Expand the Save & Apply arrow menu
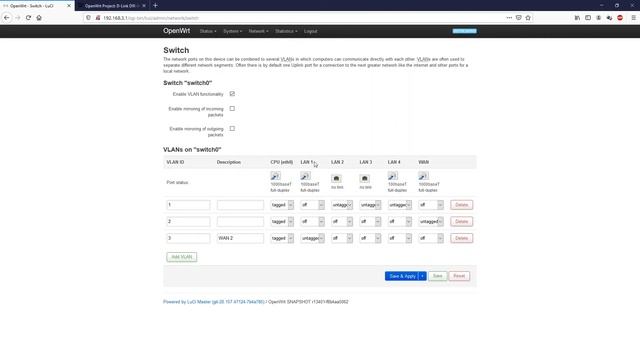The image size is (640, 360). pyautogui.click(x=422, y=276)
